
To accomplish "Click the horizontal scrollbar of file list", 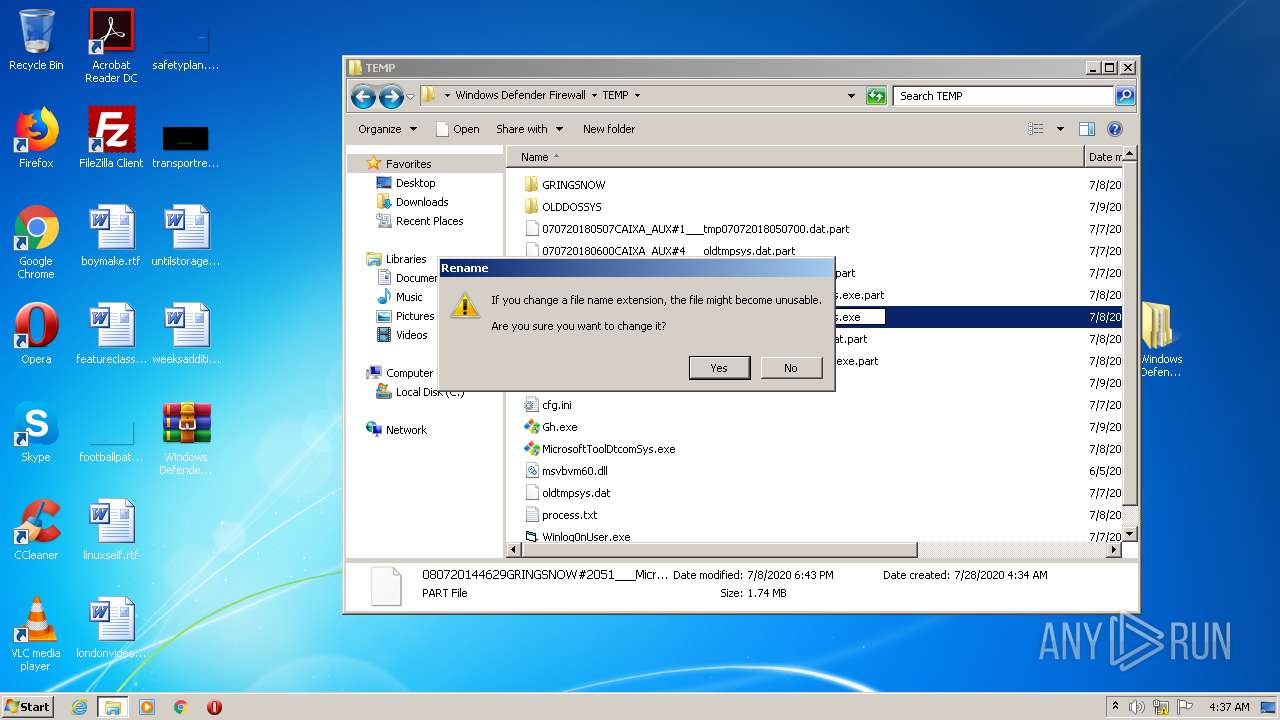I will [x=720, y=550].
